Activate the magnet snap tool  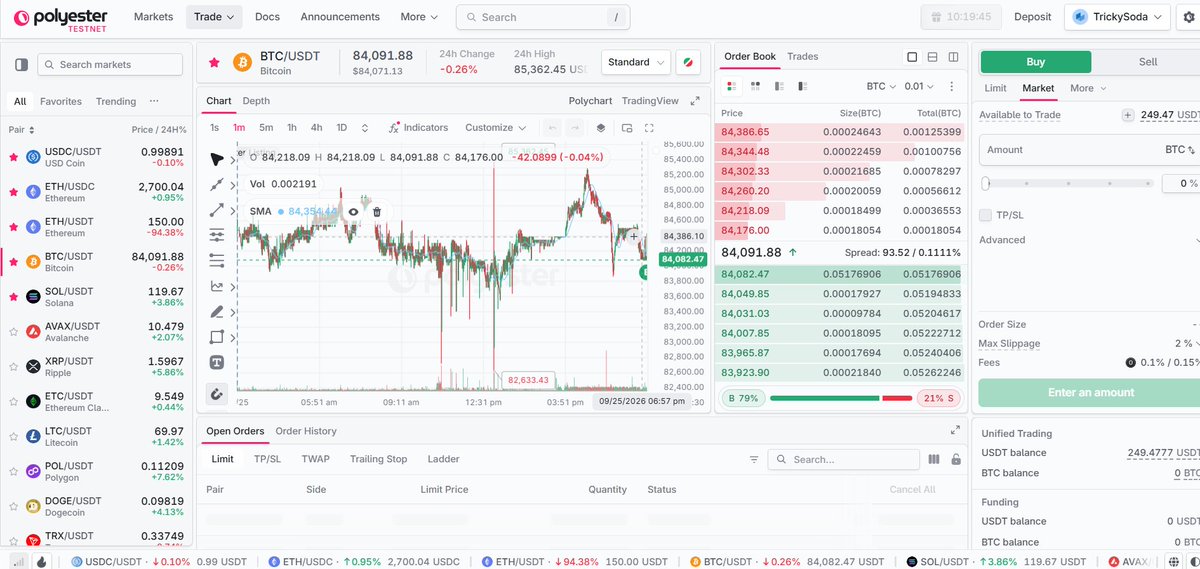point(217,393)
